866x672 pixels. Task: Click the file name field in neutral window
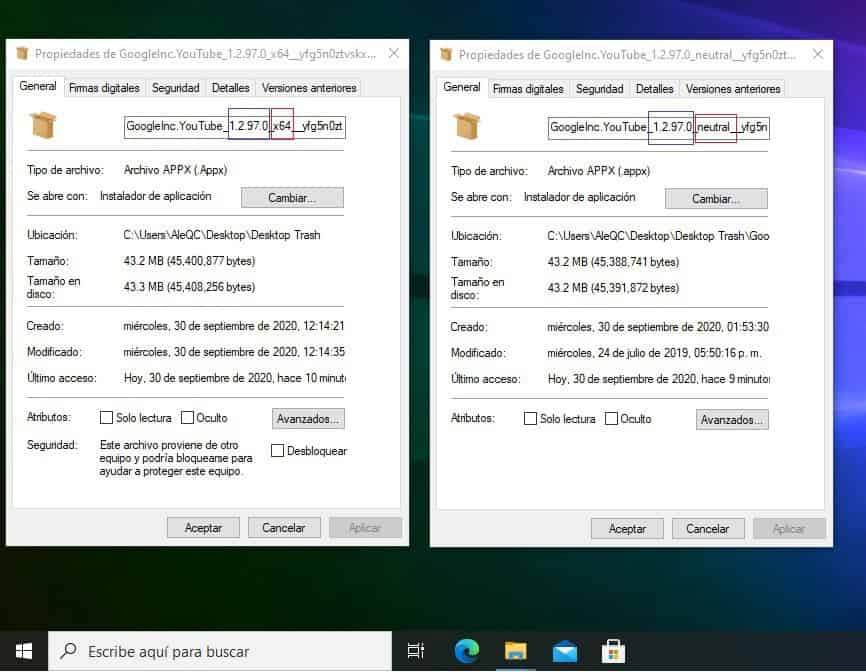pos(659,128)
